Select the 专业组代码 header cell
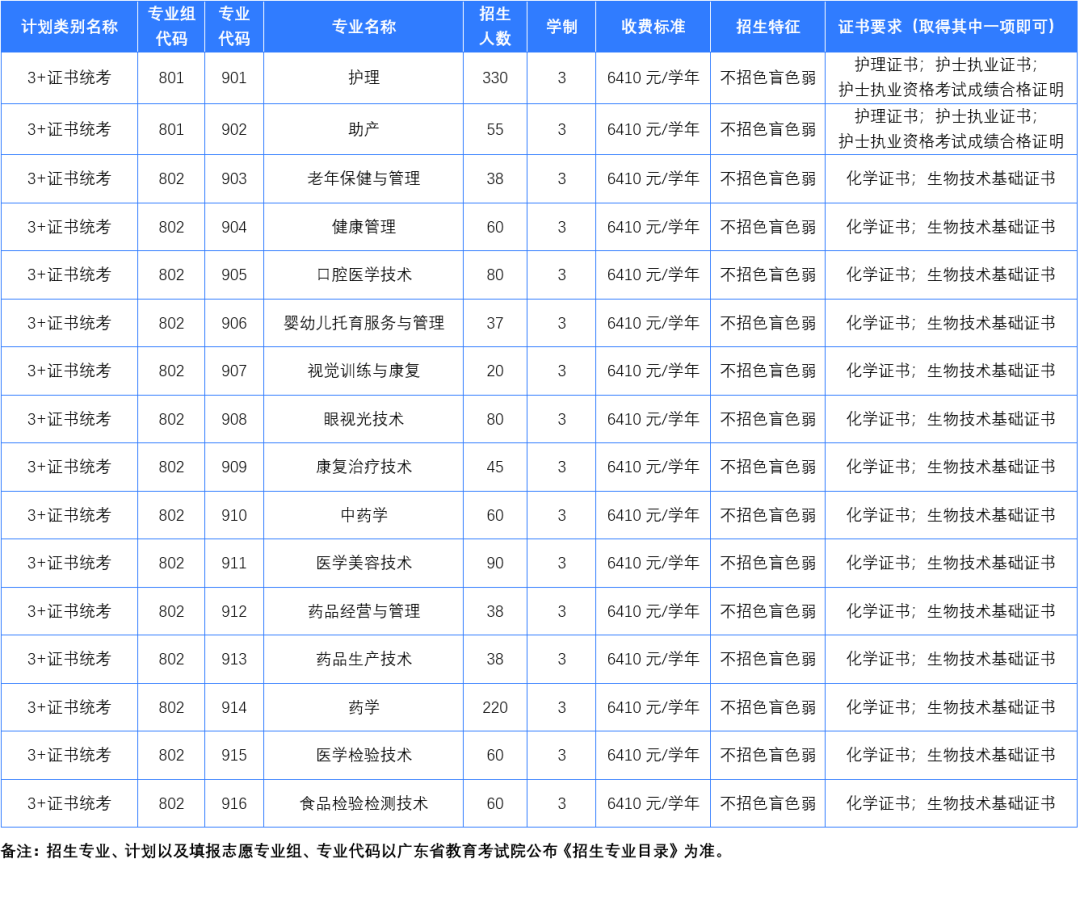The width and height of the screenshot is (1080, 901). click(168, 27)
